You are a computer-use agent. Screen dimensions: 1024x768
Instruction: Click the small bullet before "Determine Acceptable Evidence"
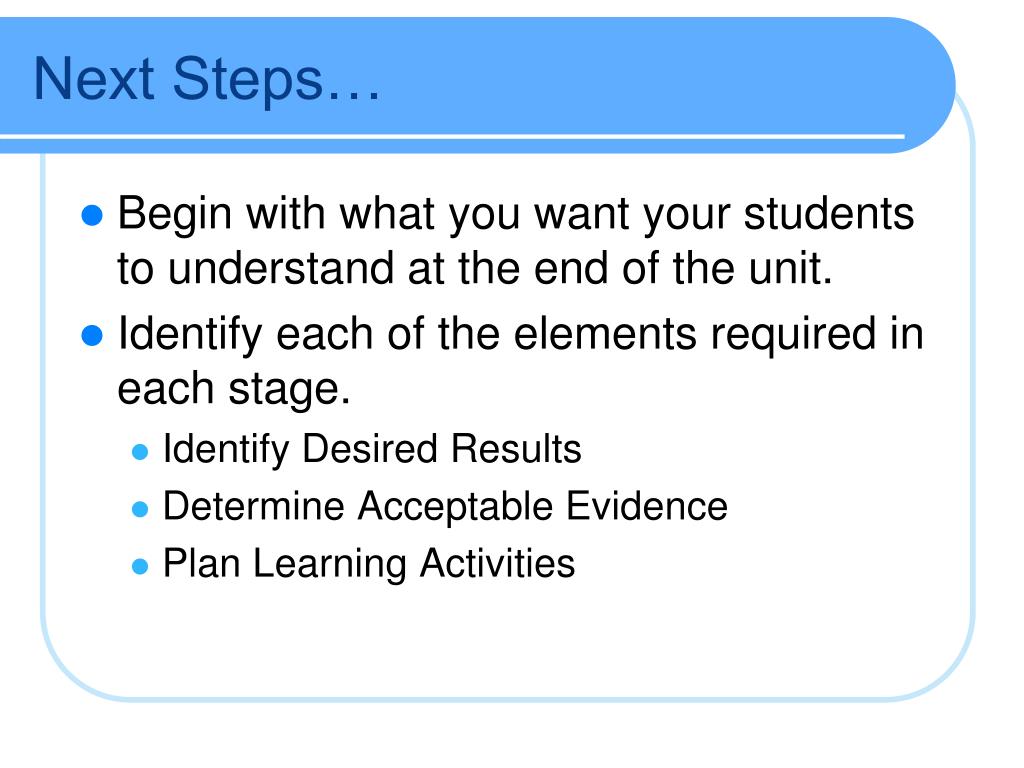tap(140, 509)
